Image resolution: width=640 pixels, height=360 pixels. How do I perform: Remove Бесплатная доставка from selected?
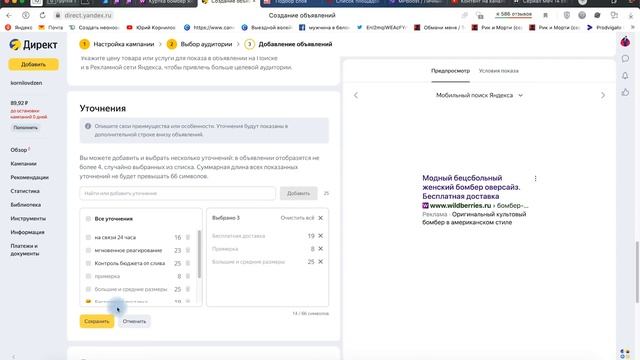[320, 236]
